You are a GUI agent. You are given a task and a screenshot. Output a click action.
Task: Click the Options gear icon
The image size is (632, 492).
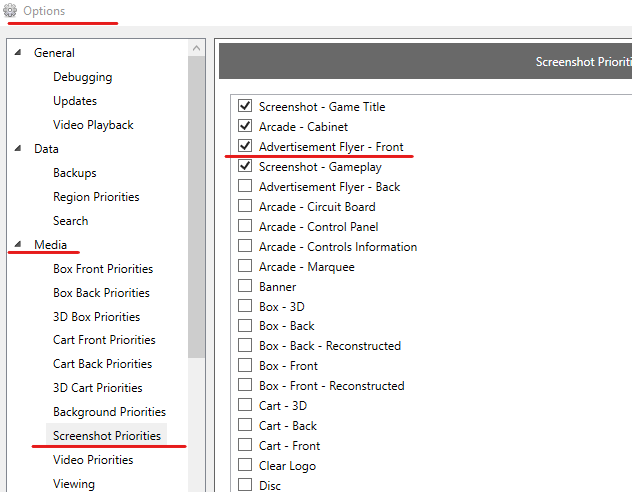10,10
